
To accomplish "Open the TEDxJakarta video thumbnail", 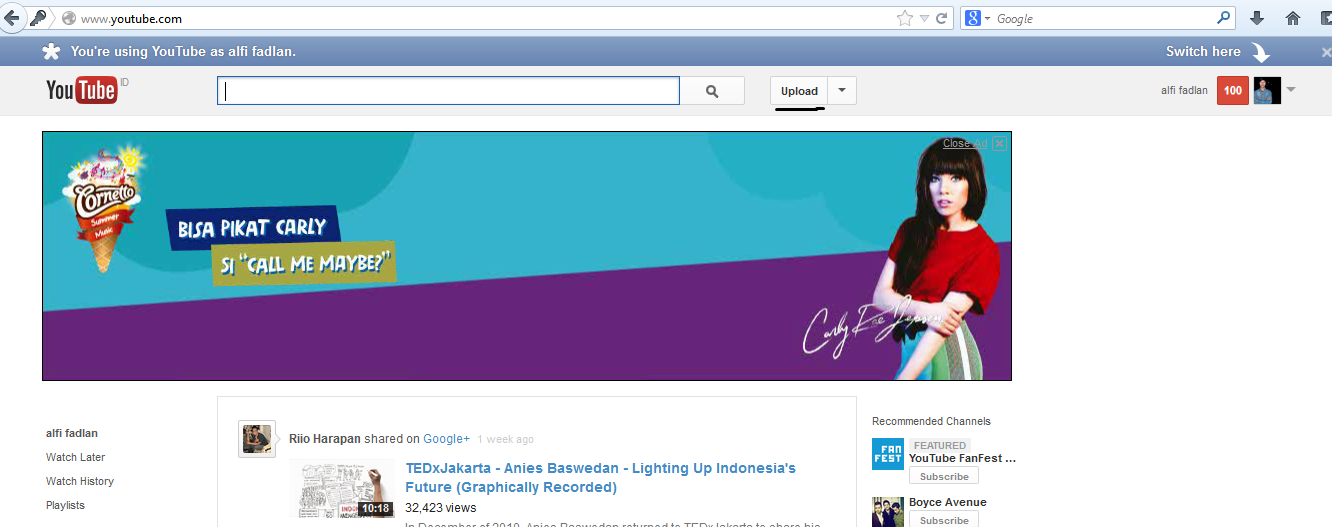I will point(342,489).
